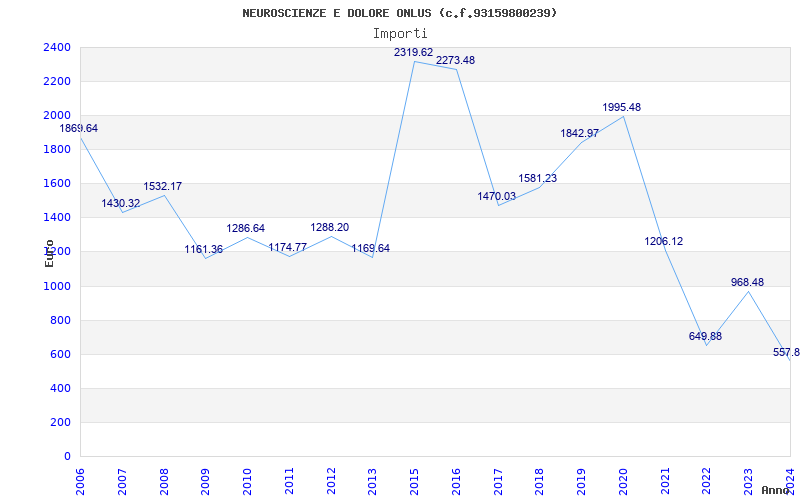The height and width of the screenshot is (500, 800).
Task: Click the data label 1174.77
Action: pos(287,247)
